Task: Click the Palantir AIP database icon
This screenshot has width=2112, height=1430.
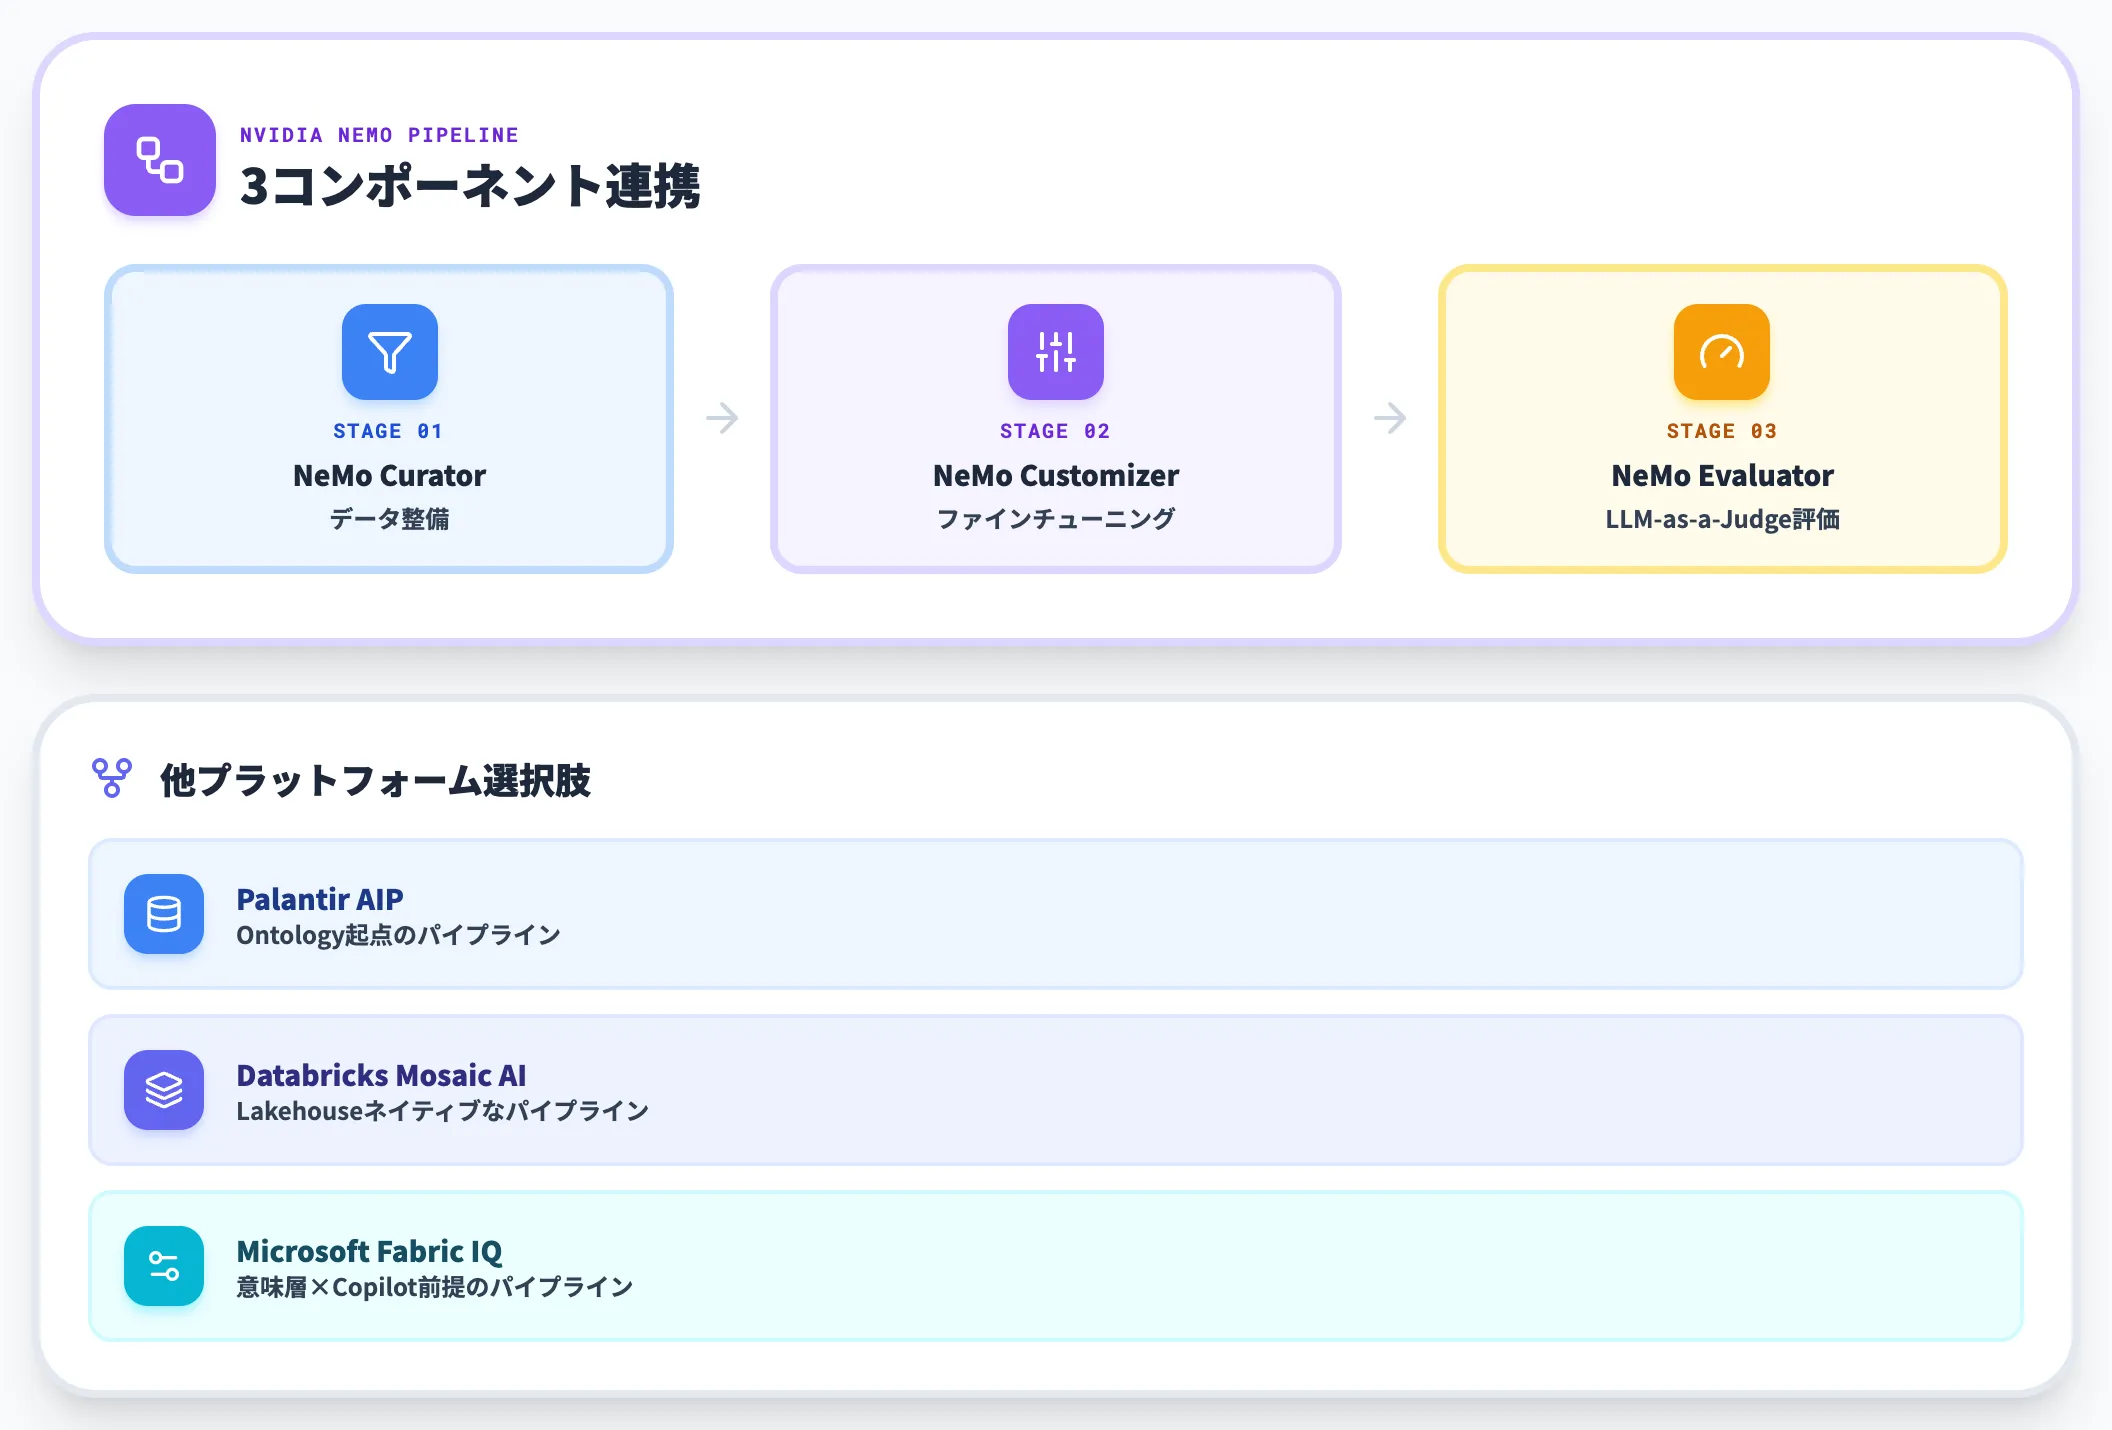Action: click(164, 914)
